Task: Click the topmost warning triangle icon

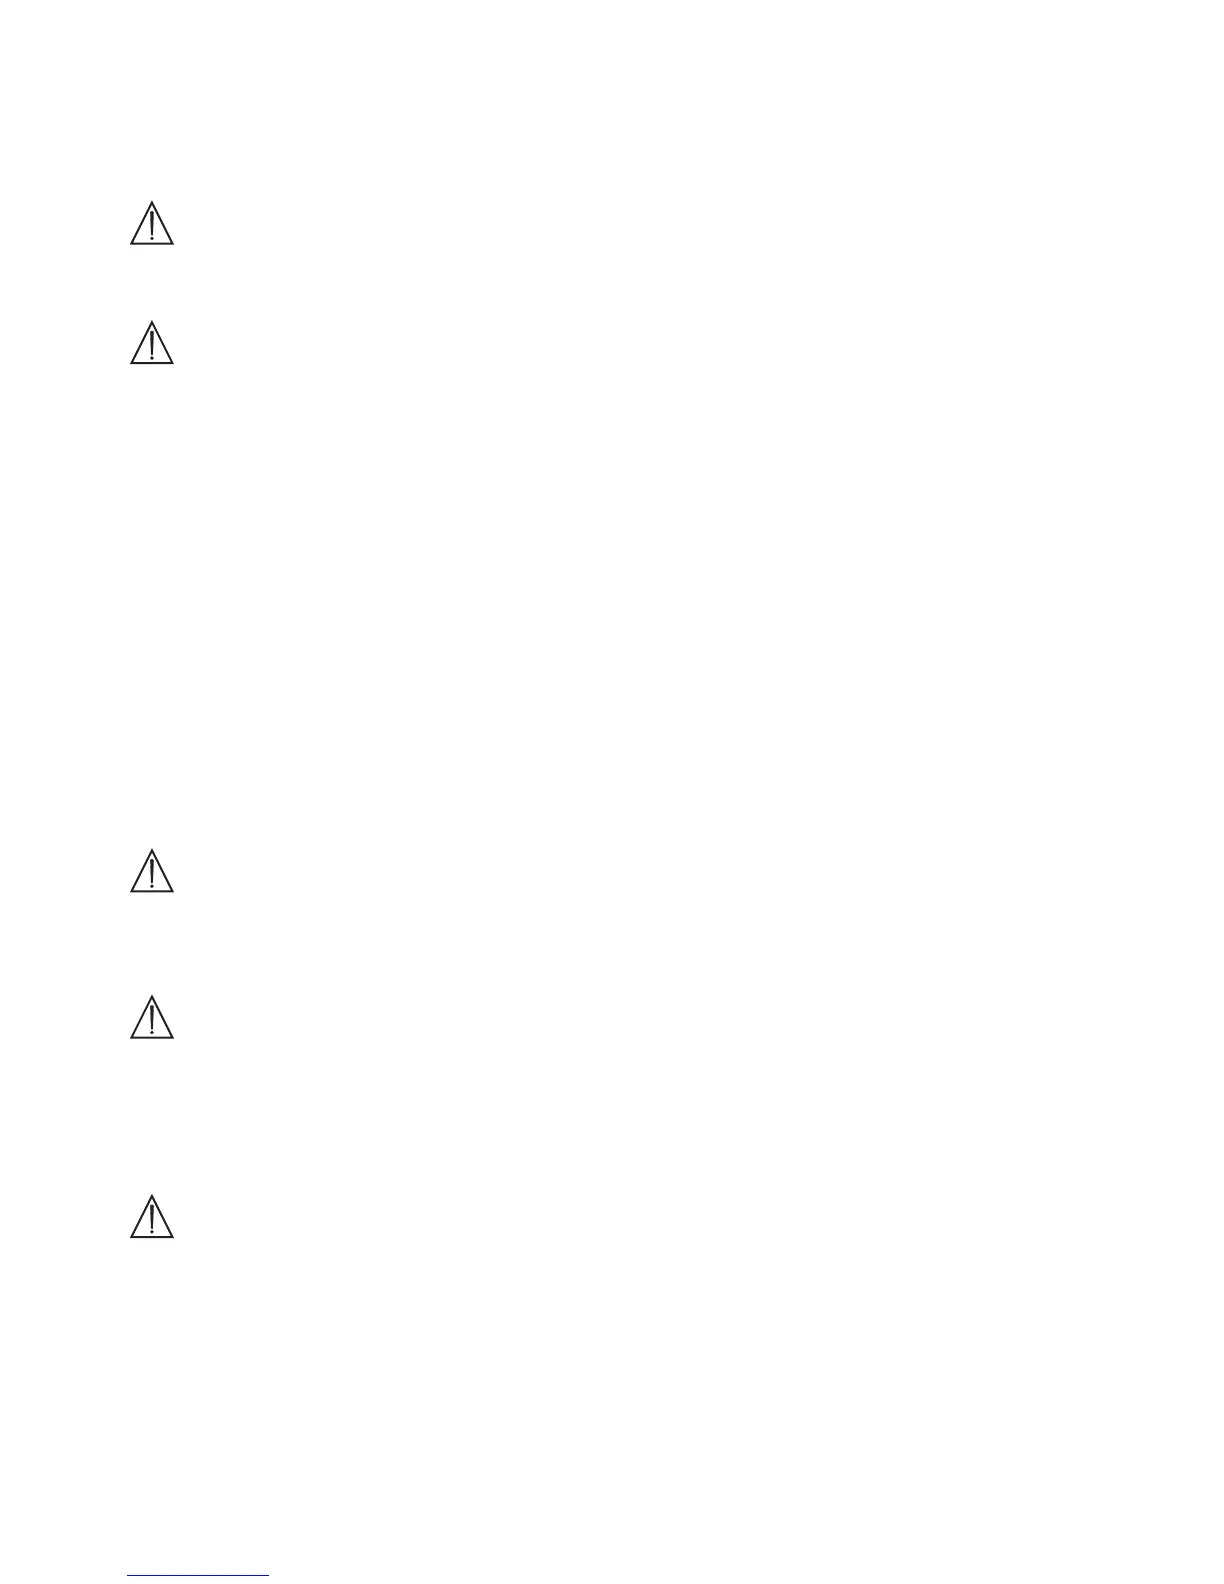Action: (152, 223)
